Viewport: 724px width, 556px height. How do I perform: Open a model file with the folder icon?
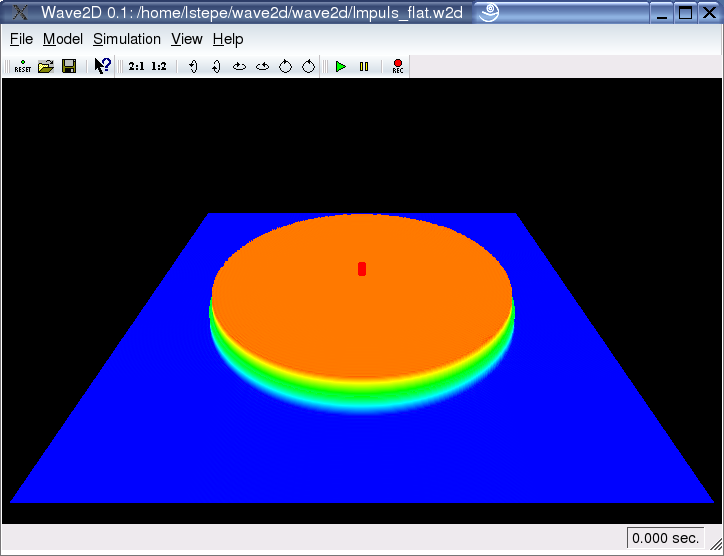coord(46,66)
